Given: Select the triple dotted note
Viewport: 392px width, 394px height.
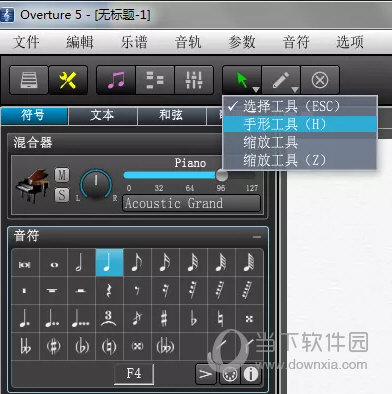Looking at the screenshot, I should coord(81,318).
